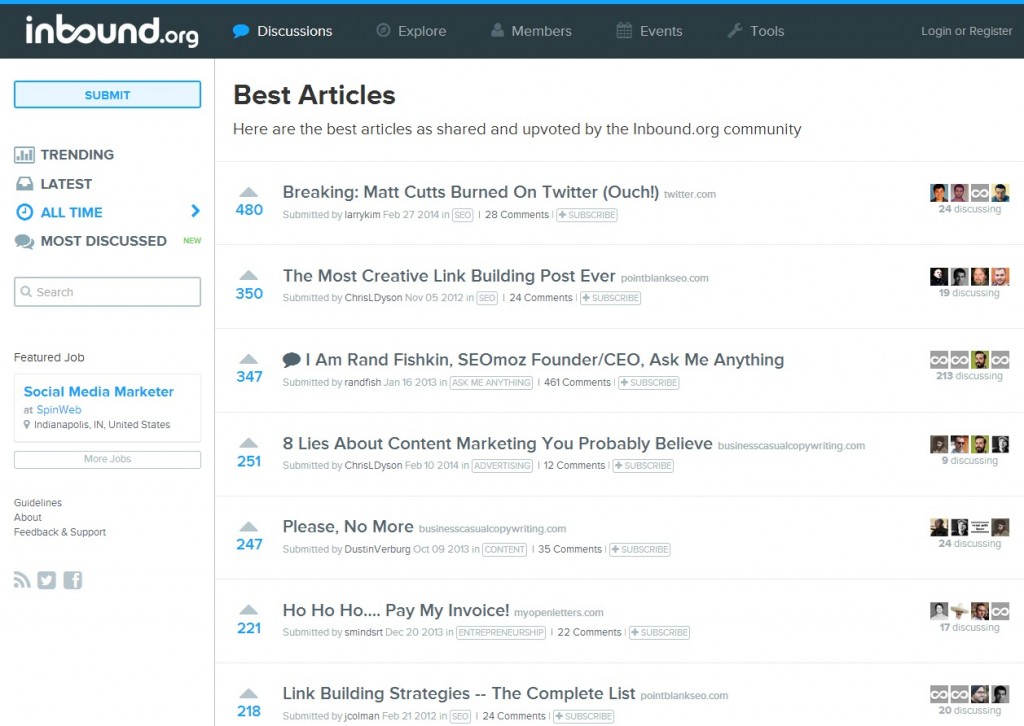
Task: Click the magnifier icon in search box
Action: coord(26,292)
